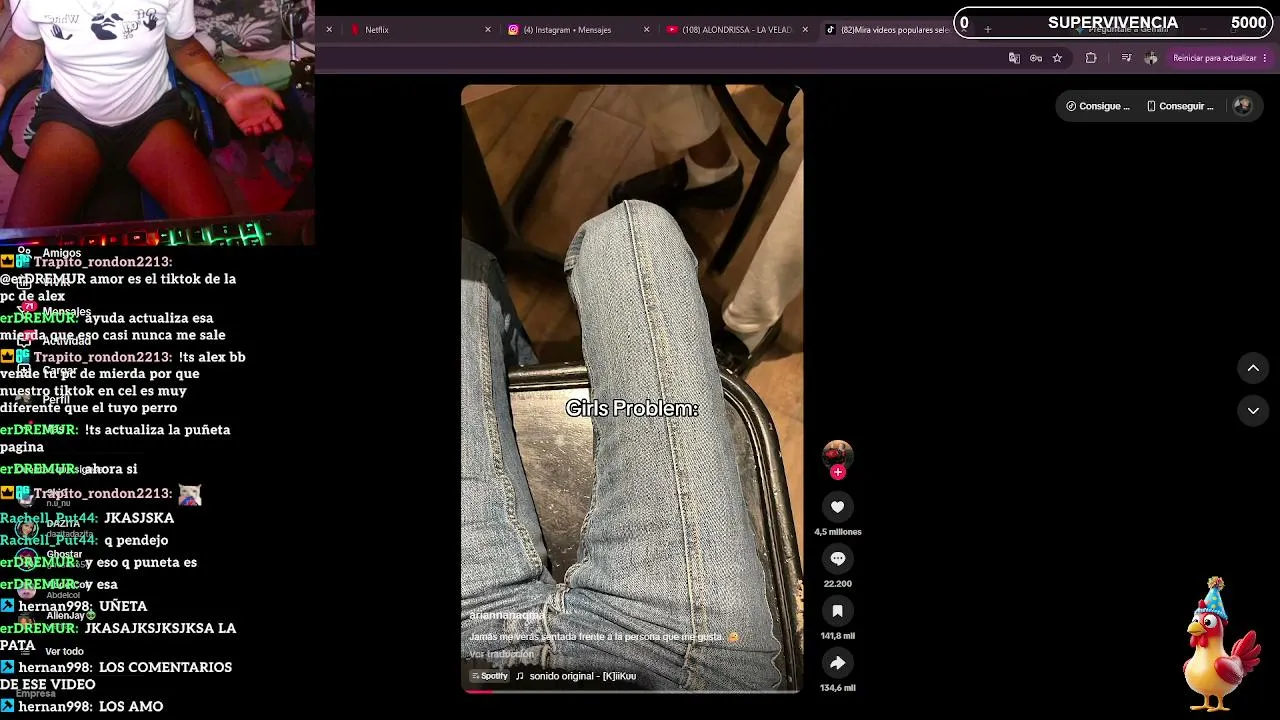The width and height of the screenshot is (1280, 720).
Task: Open Amigos in the TikTok sidebar
Action: [50, 253]
